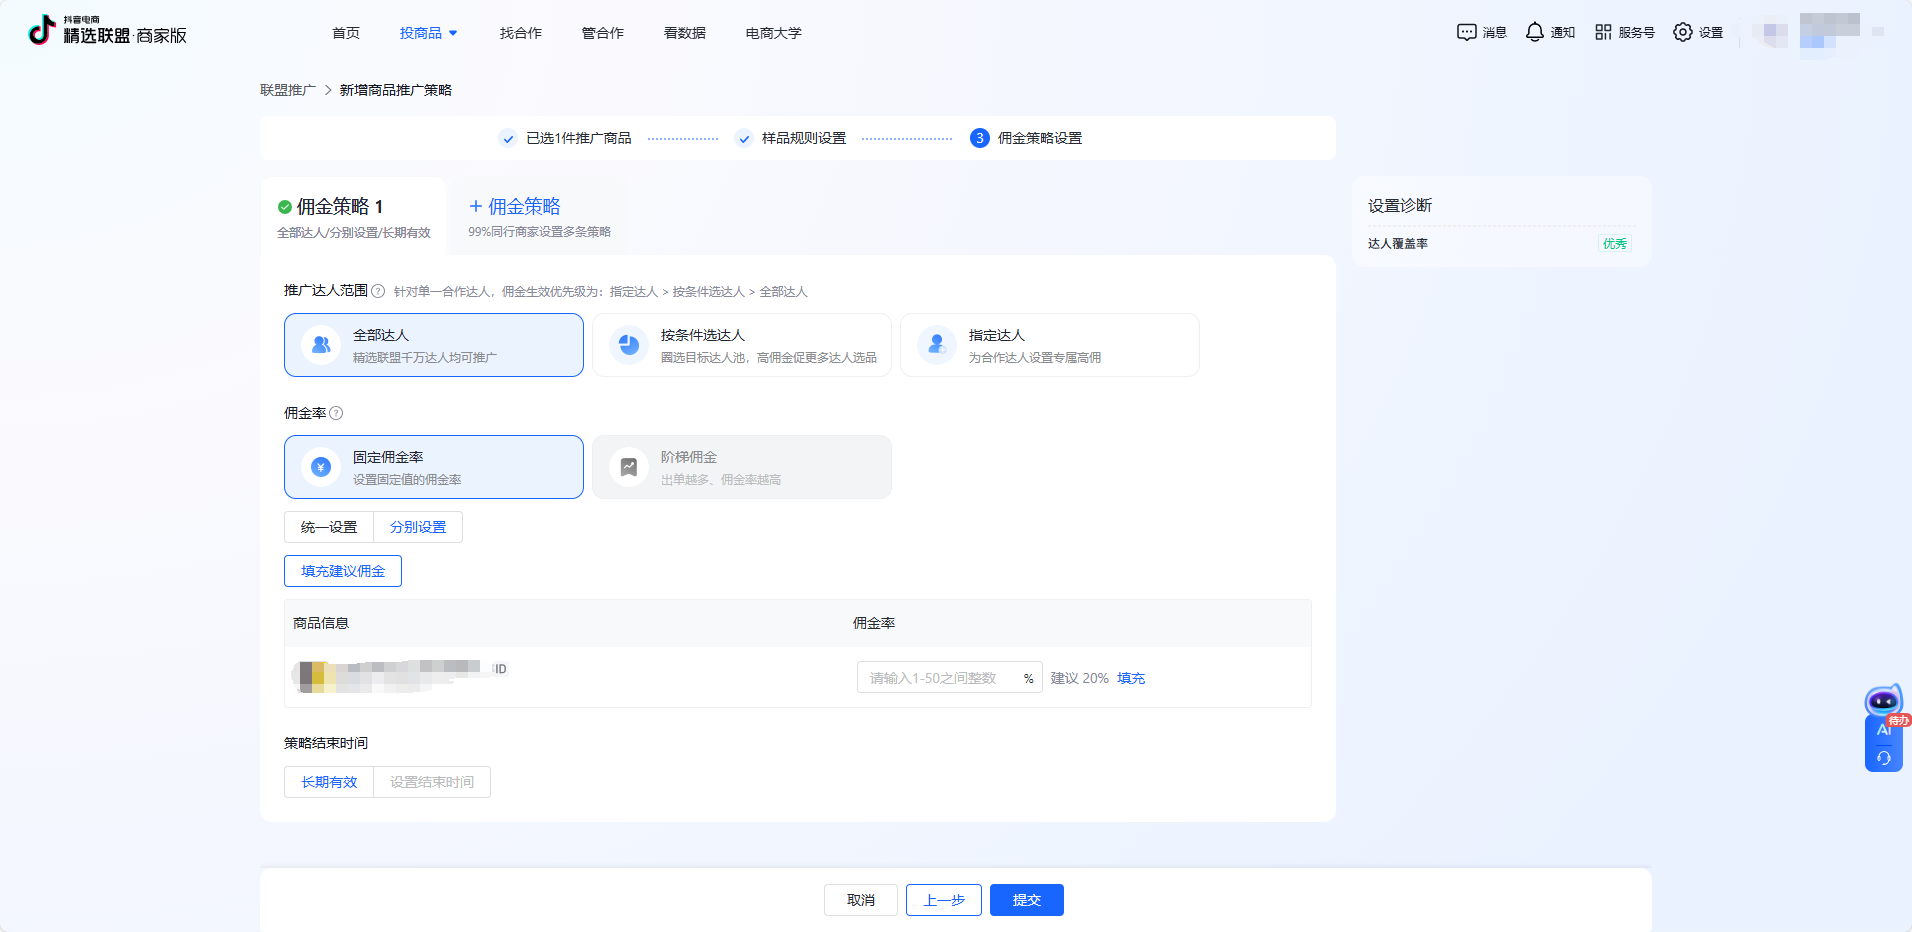Choose 设置结束时间 option
This screenshot has width=1912, height=932.
pyautogui.click(x=432, y=782)
